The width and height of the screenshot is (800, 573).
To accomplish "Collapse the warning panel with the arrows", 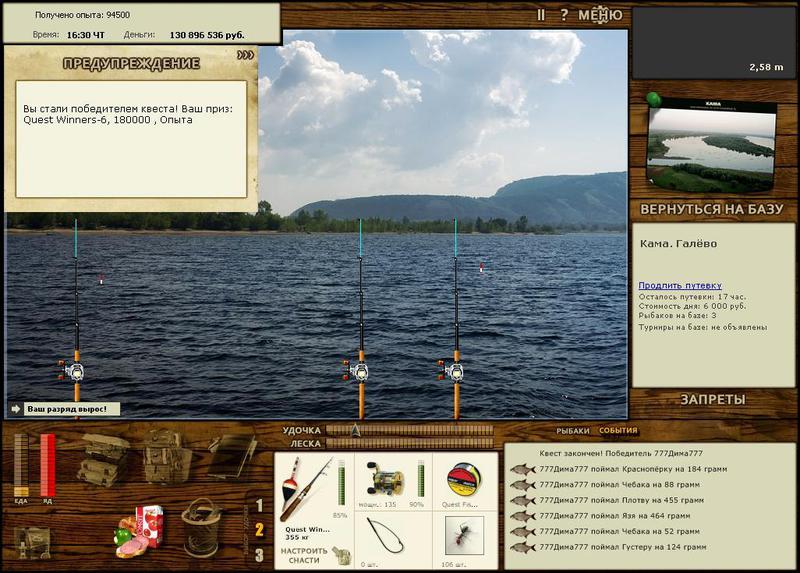I will pos(245,56).
